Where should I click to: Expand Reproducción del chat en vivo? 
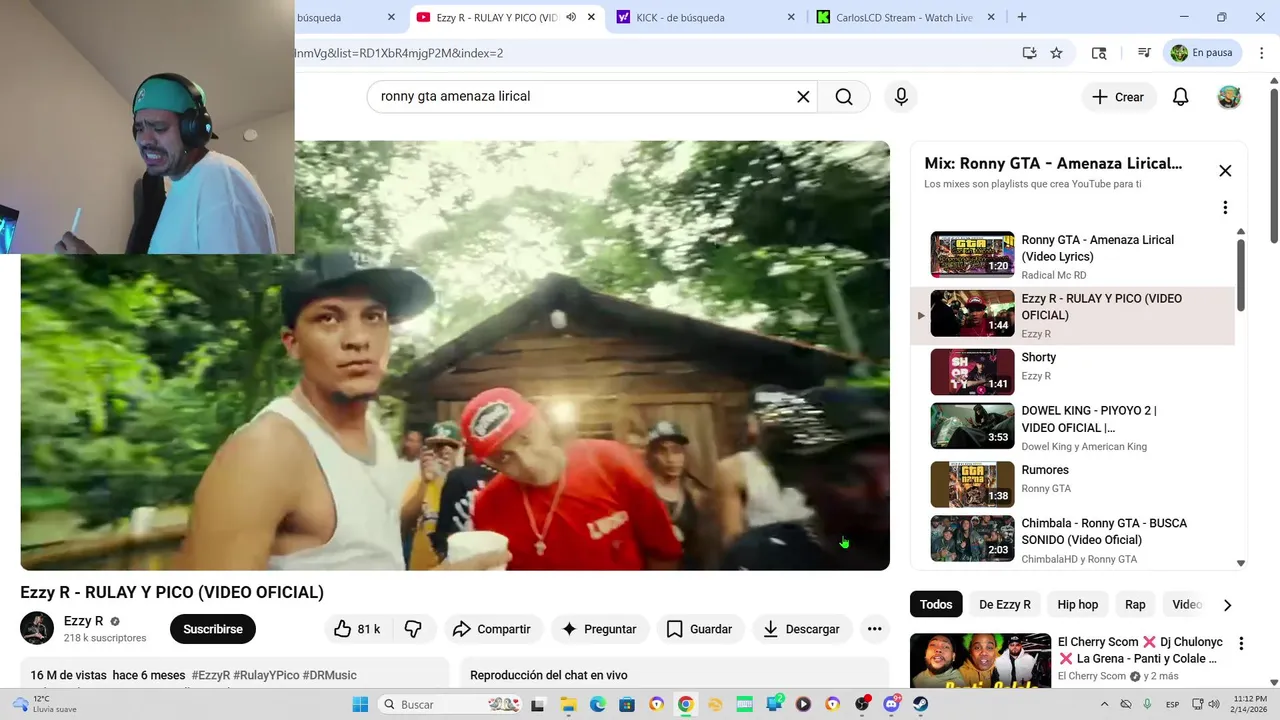[x=674, y=675]
